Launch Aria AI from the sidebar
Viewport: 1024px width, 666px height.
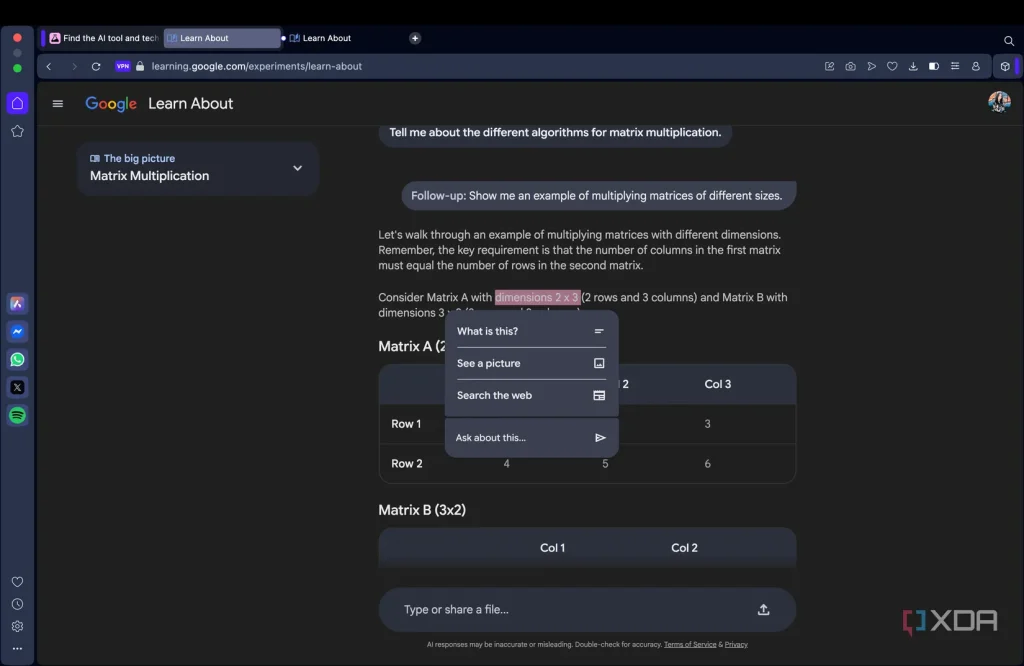(x=18, y=304)
